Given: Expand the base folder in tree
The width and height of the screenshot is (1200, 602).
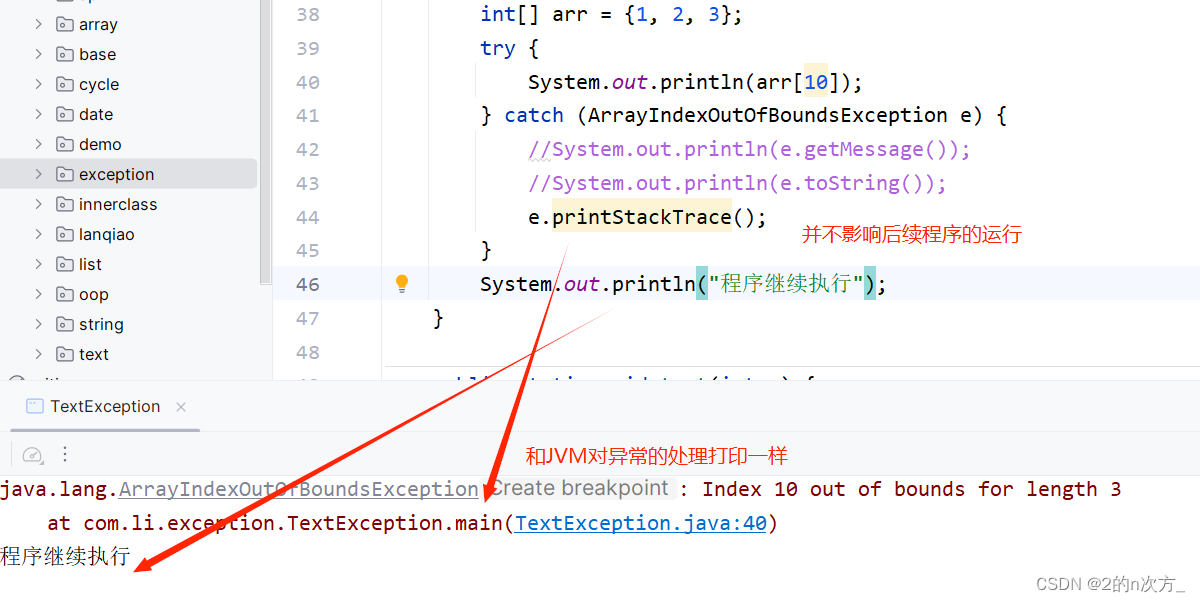Looking at the screenshot, I should pyautogui.click(x=38, y=54).
